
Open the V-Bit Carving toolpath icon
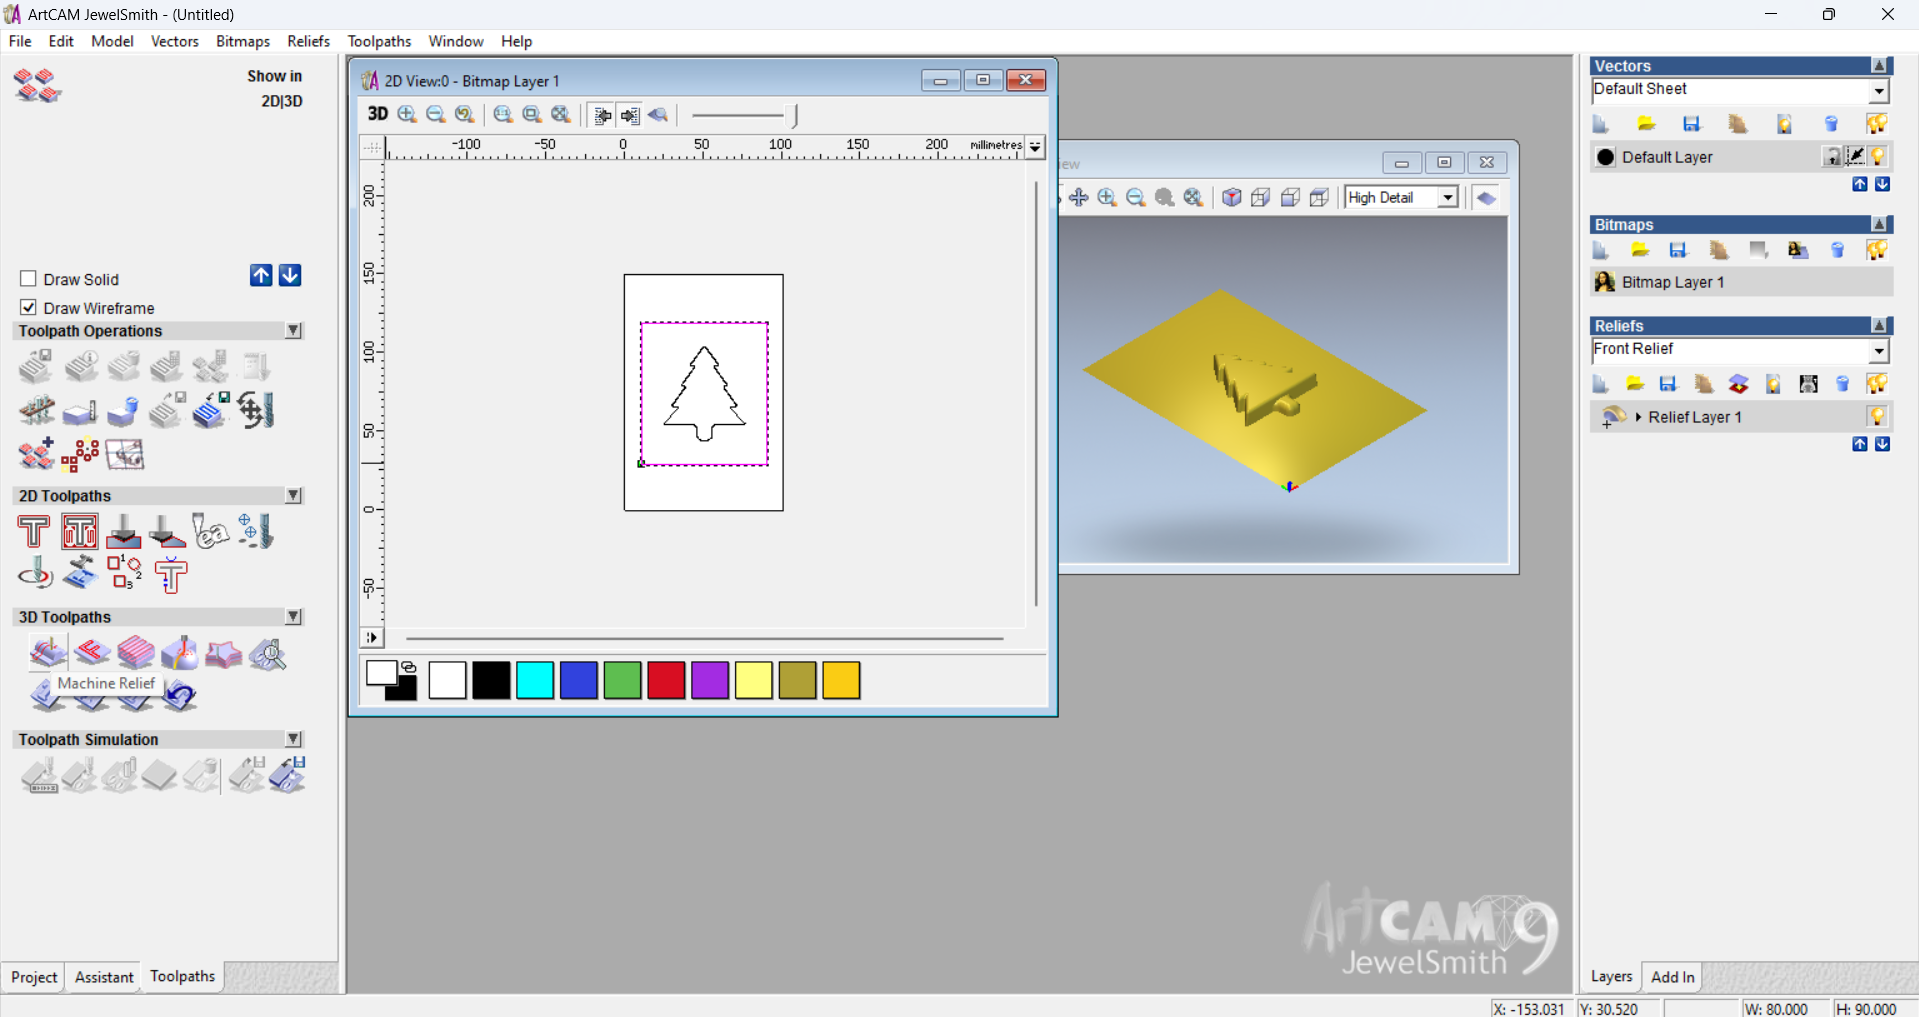click(123, 531)
